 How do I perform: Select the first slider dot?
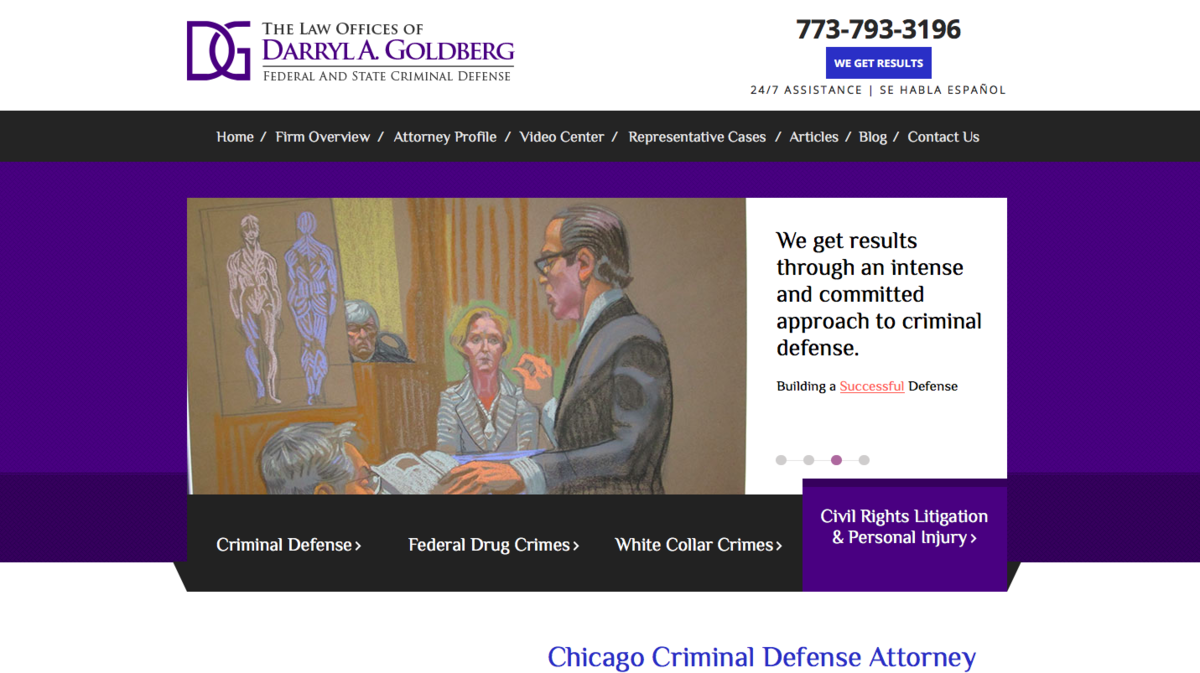pos(781,460)
